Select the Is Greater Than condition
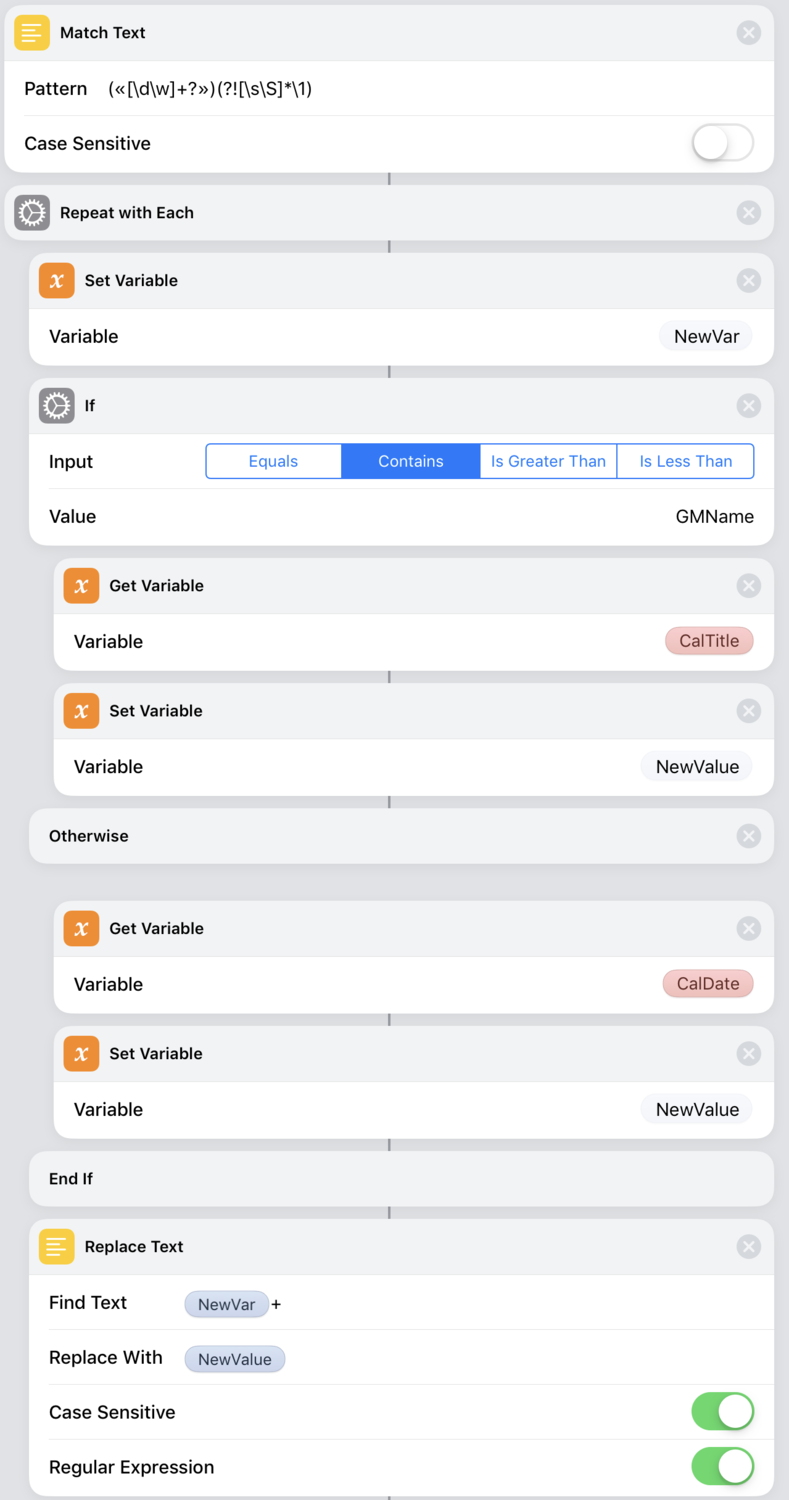Screen dimensions: 789x1500 pos(548,461)
